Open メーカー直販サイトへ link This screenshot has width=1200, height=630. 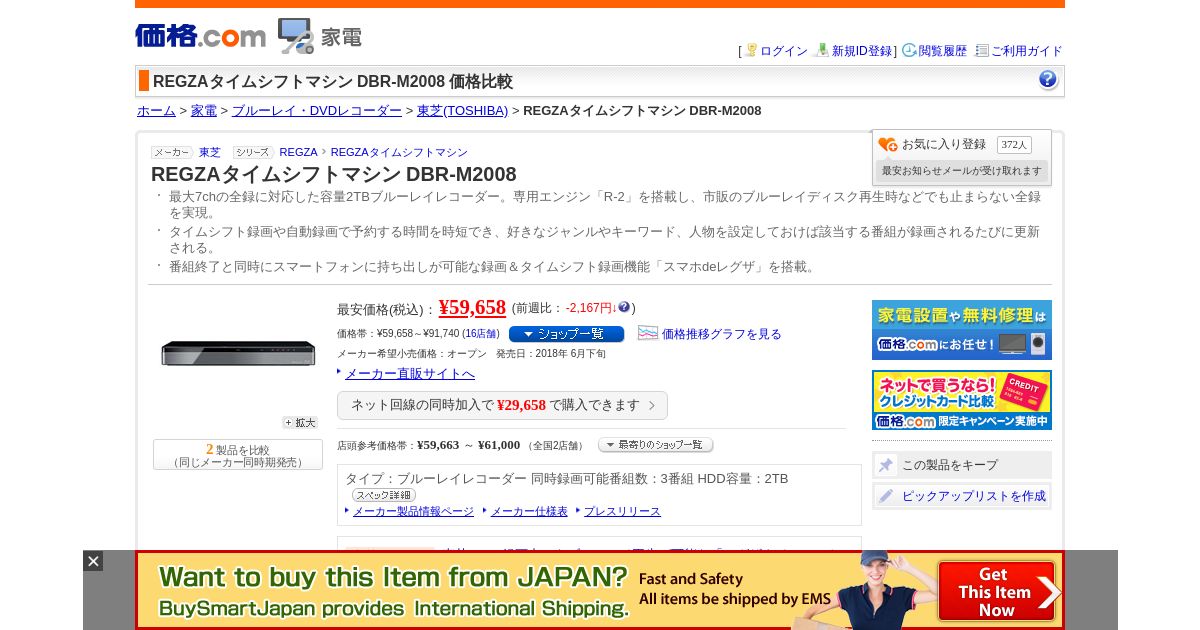tap(410, 374)
